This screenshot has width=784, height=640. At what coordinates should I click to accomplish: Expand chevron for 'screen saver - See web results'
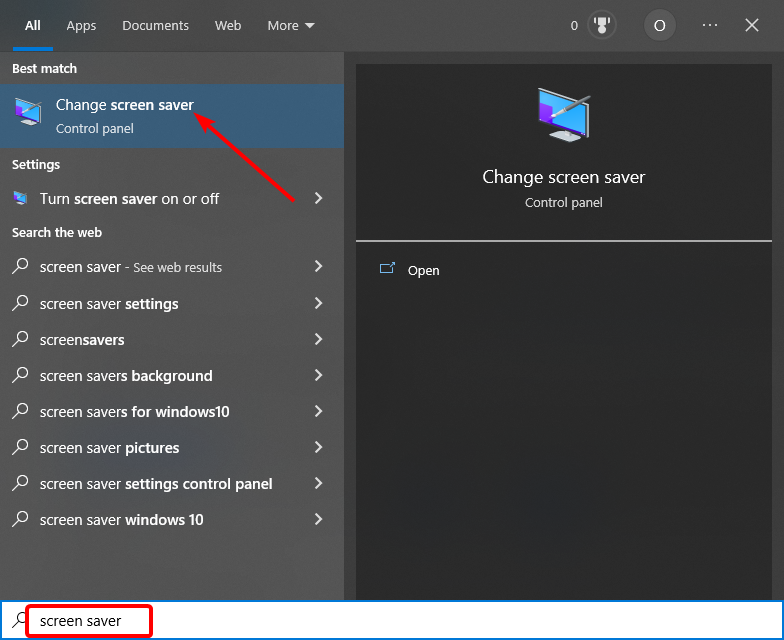pos(318,266)
